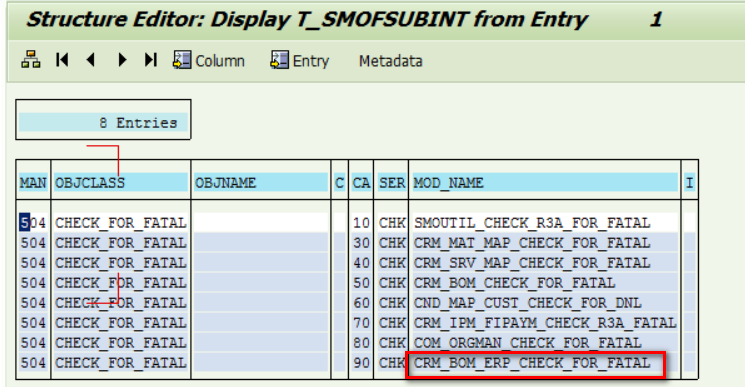Screen dimensions: 745x387
Task: Open the Column selection button
Action: coord(209,61)
